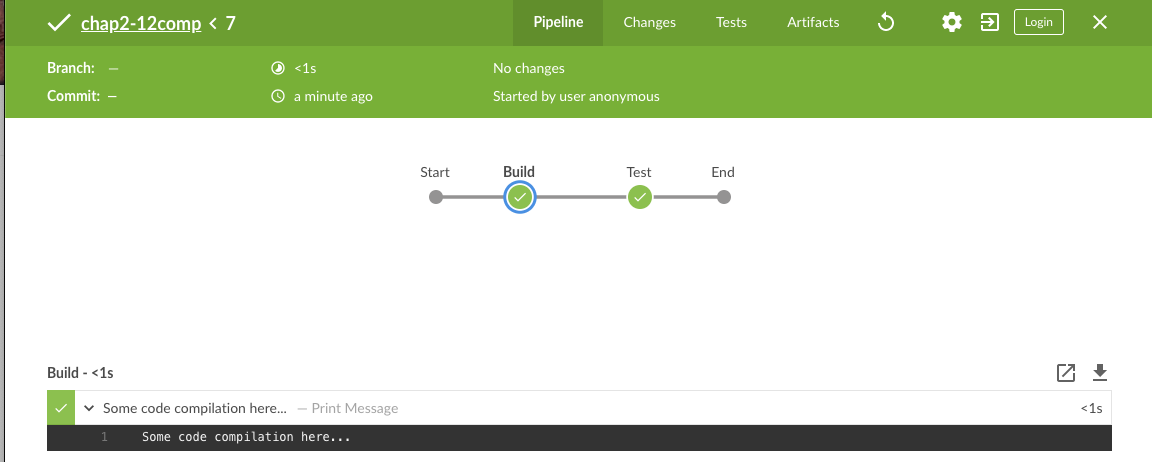Click the green step success checkmark
This screenshot has width=1152, height=462.
point(61,408)
